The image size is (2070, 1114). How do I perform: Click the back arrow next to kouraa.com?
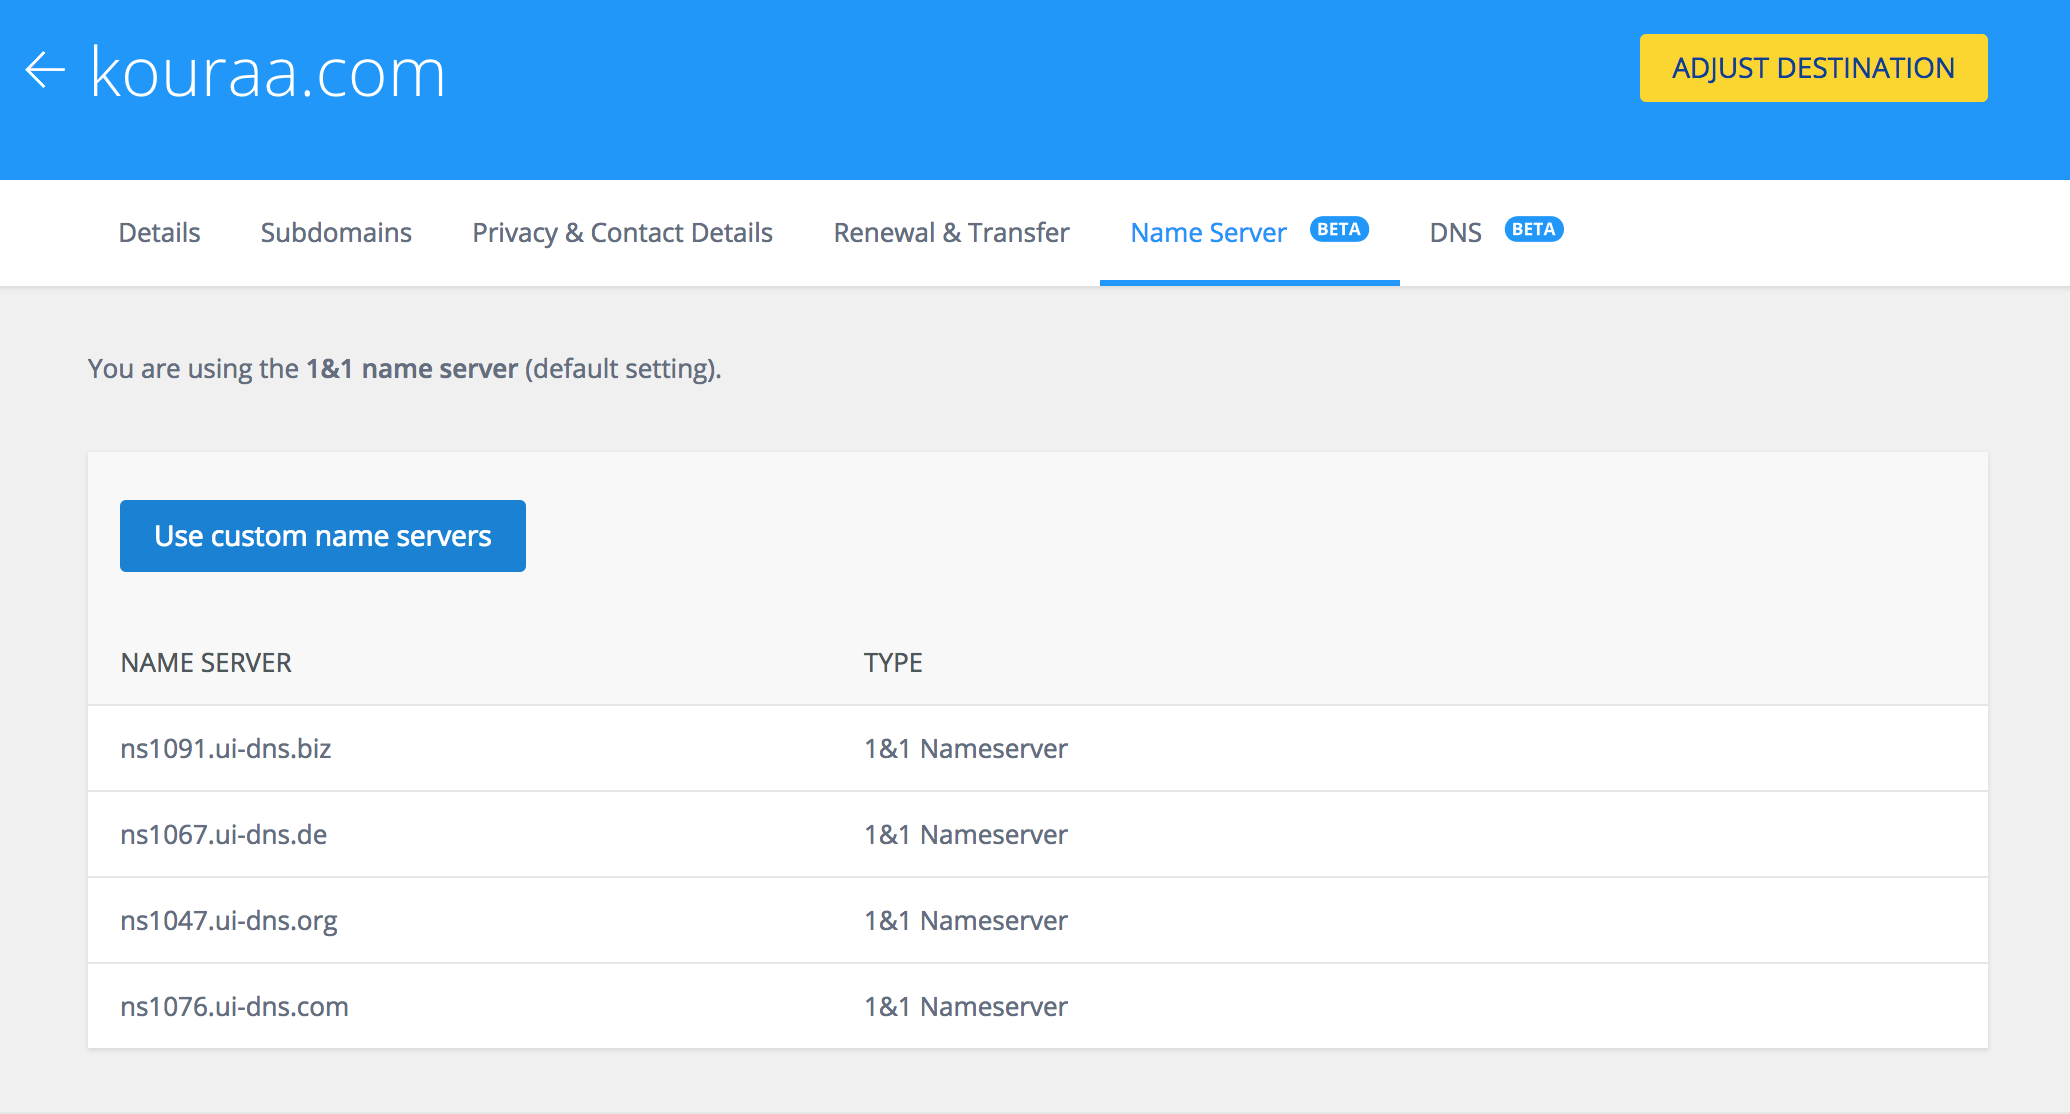(45, 70)
